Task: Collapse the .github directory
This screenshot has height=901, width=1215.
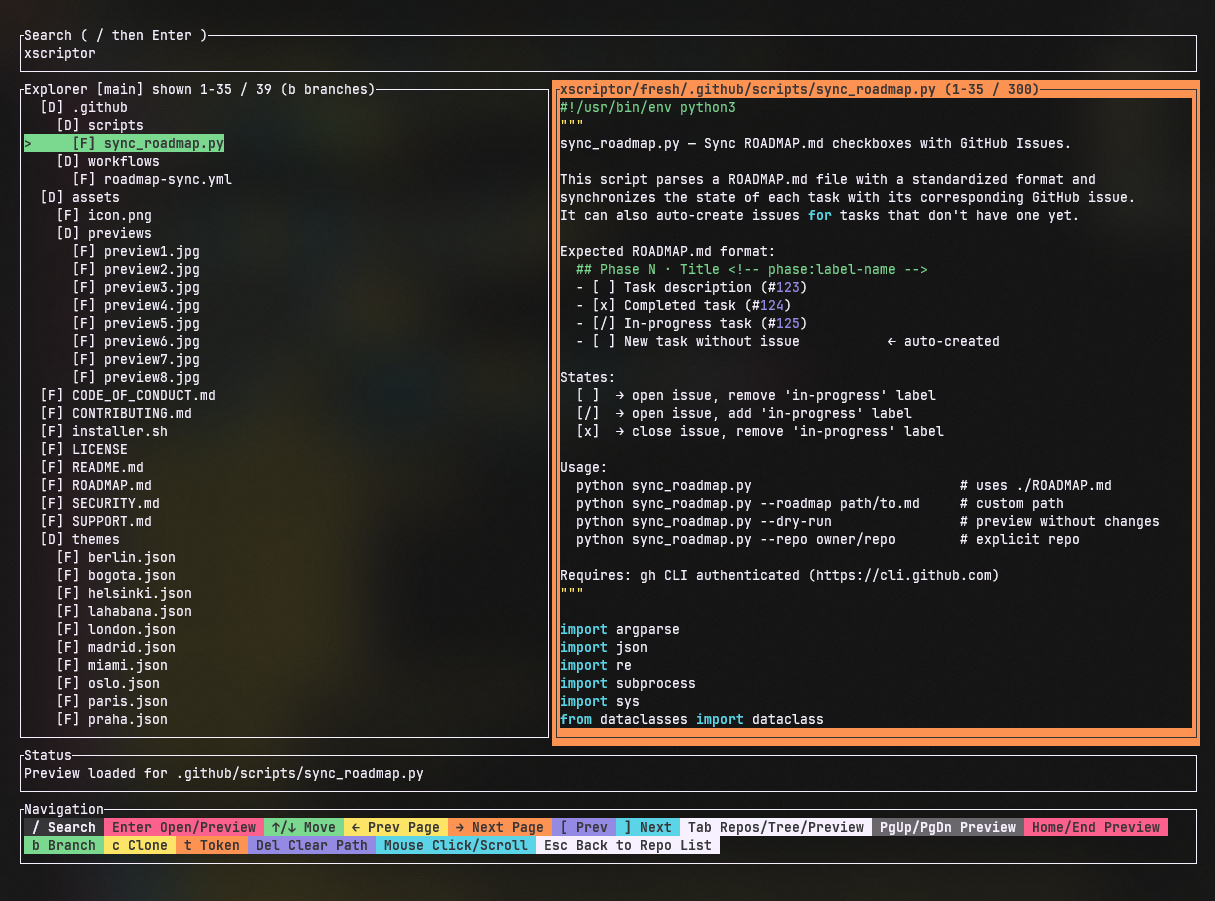Action: (84, 107)
